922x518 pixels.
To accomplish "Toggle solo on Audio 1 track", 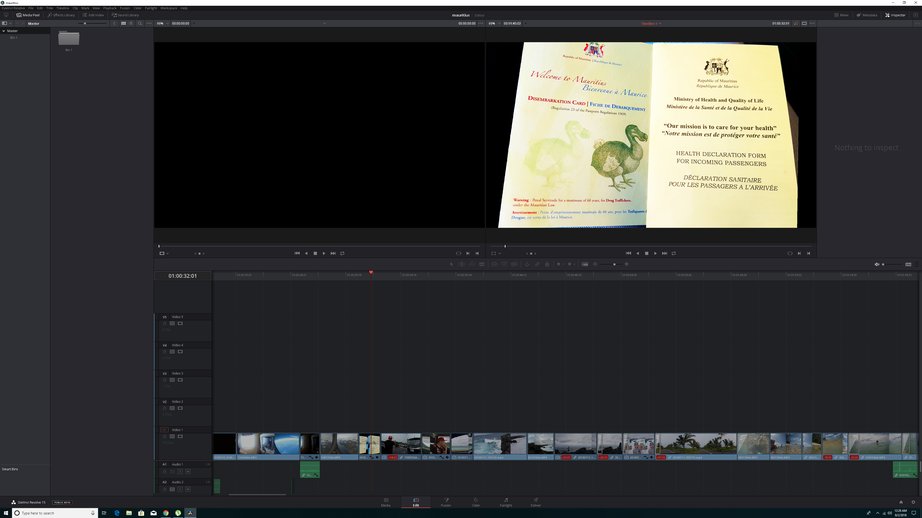I will [x=180, y=471].
